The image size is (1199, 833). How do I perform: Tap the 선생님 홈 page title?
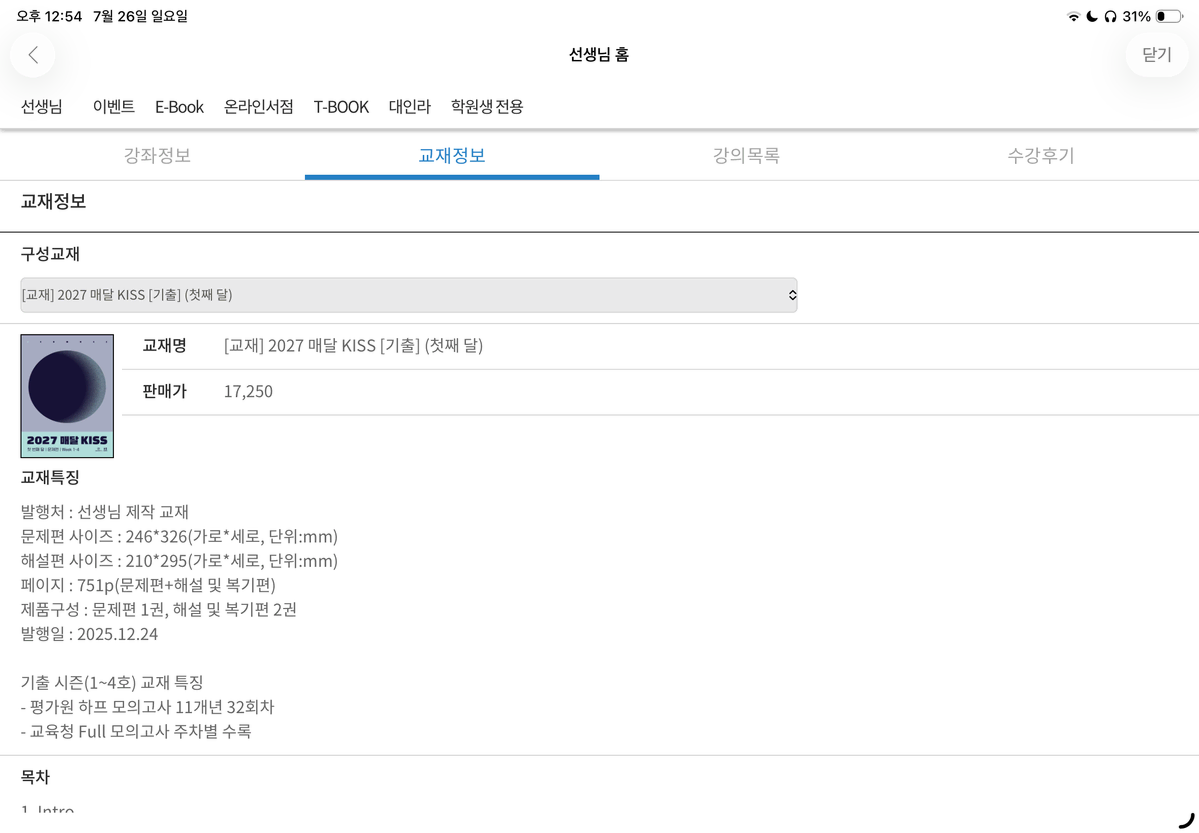(x=599, y=54)
